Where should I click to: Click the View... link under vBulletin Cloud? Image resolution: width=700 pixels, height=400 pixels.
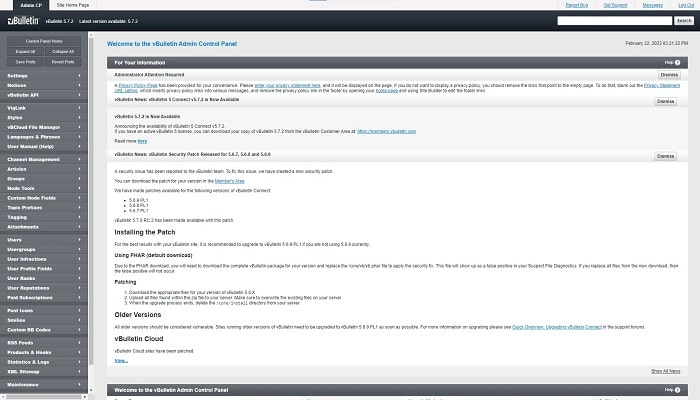[x=121, y=361]
